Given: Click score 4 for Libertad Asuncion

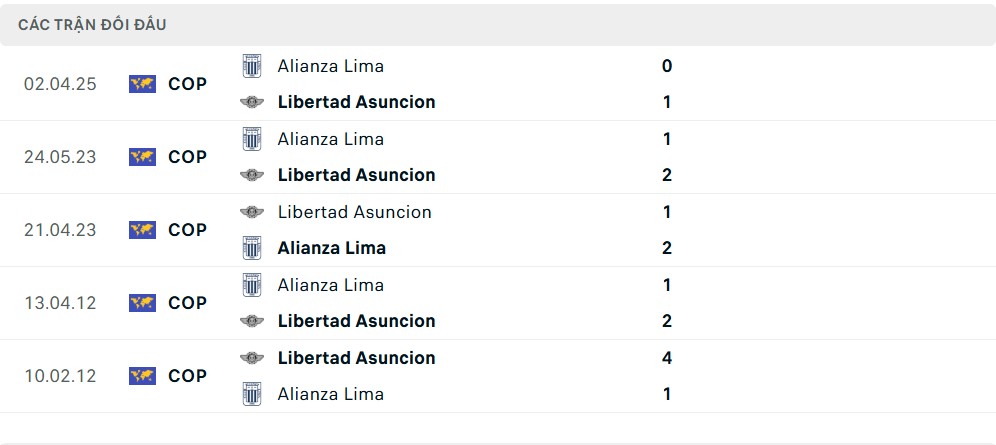Looking at the screenshot, I should point(666,358).
